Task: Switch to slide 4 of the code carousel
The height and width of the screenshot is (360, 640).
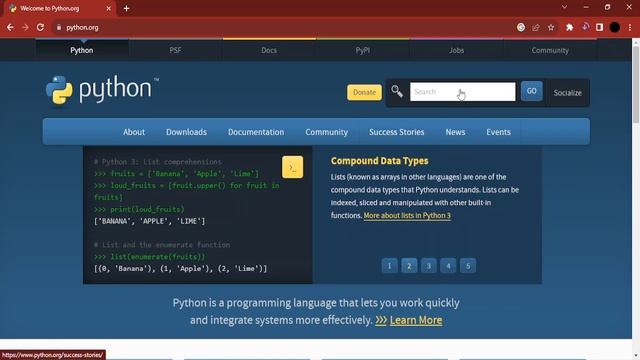Action: 448,266
